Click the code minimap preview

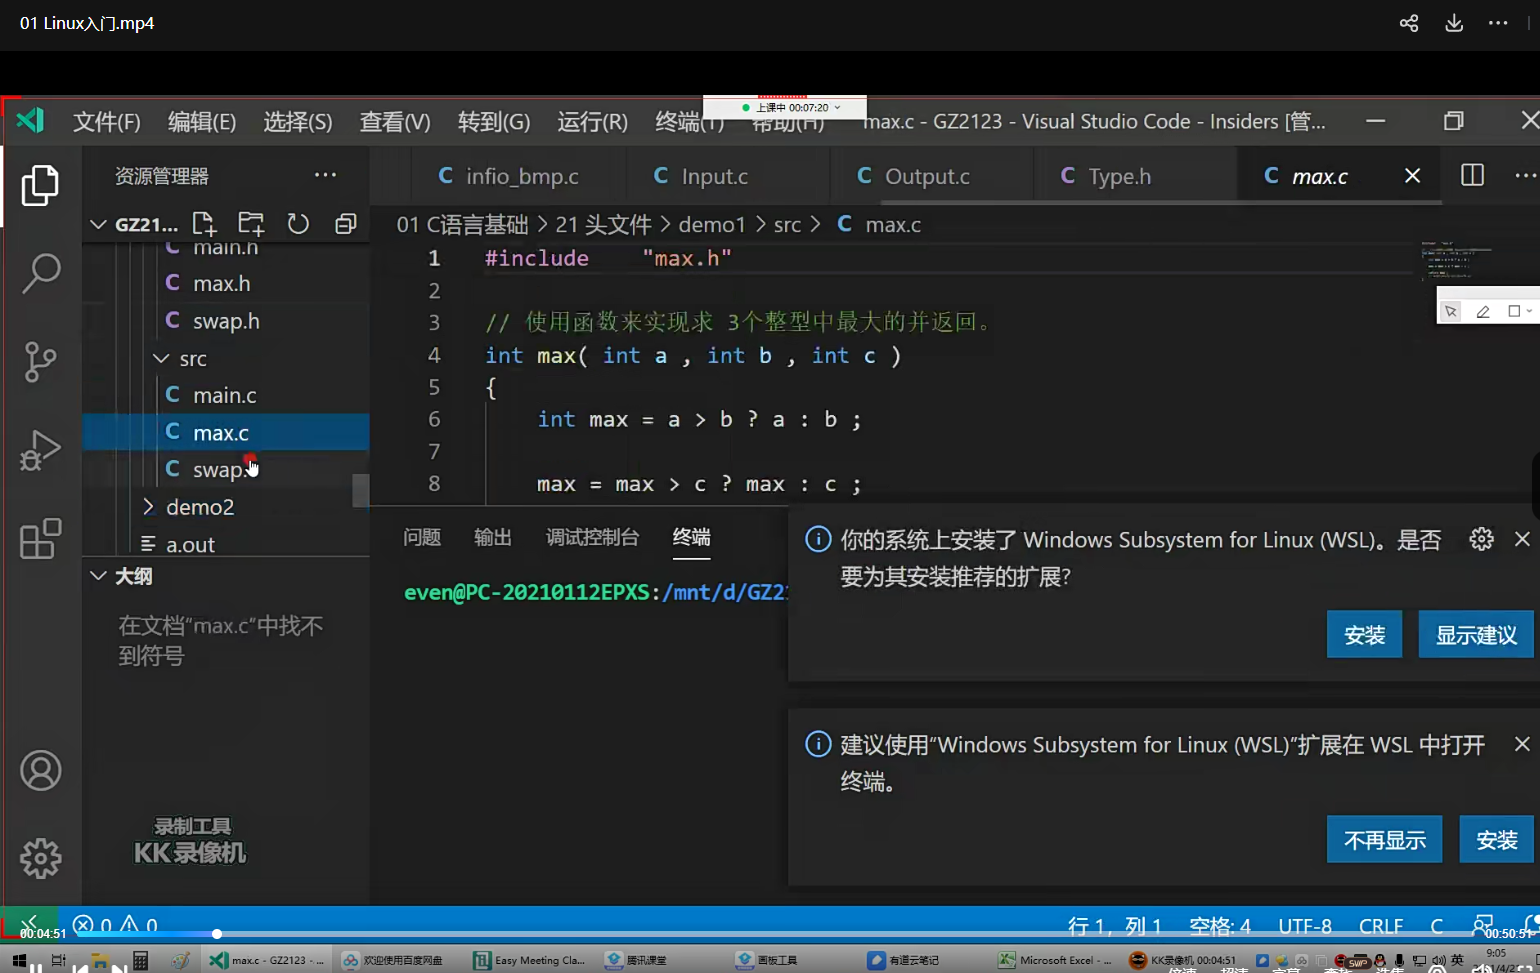coord(1457,260)
